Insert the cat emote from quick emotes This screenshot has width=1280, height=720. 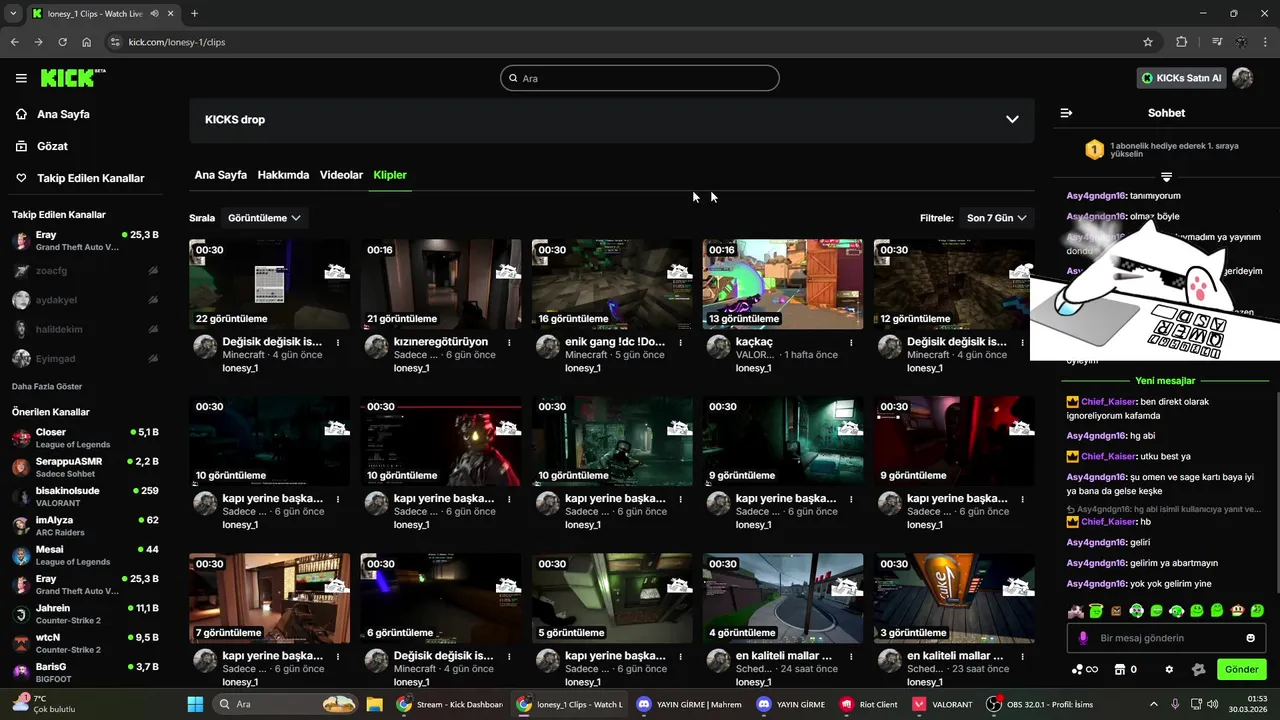[1075, 610]
